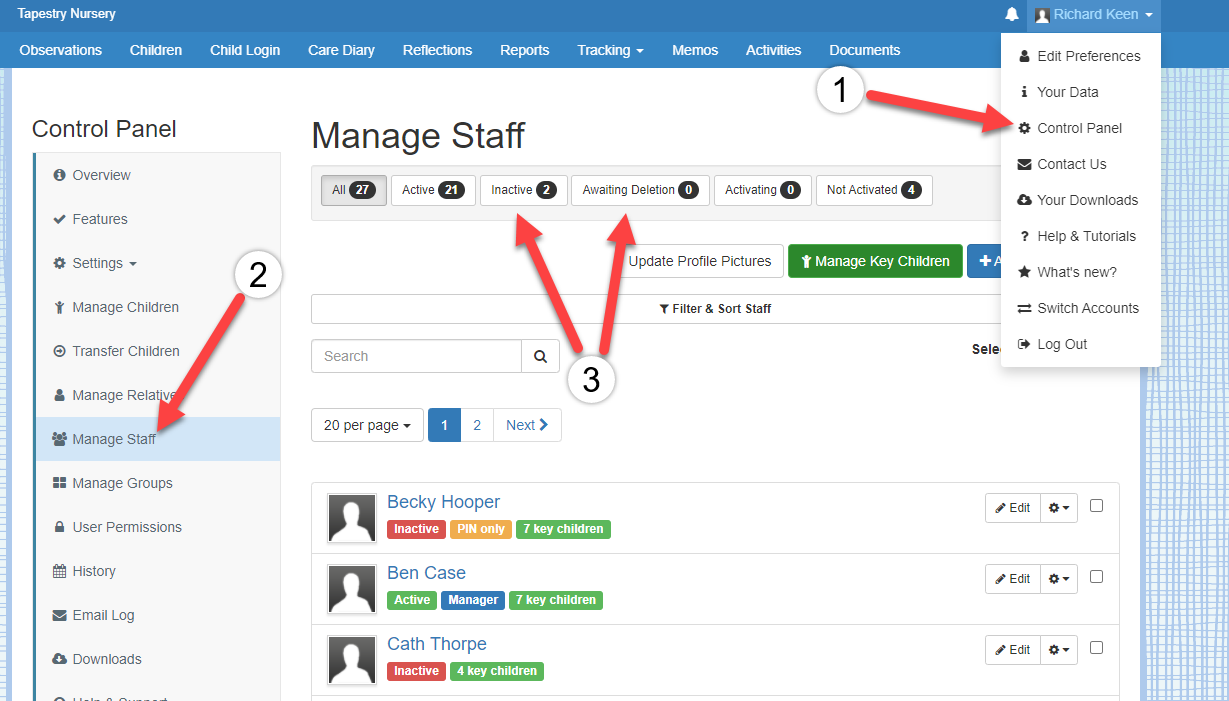The width and height of the screenshot is (1229, 701).
Task: Click the Switch Accounts arrows icon
Action: (x=1024, y=308)
